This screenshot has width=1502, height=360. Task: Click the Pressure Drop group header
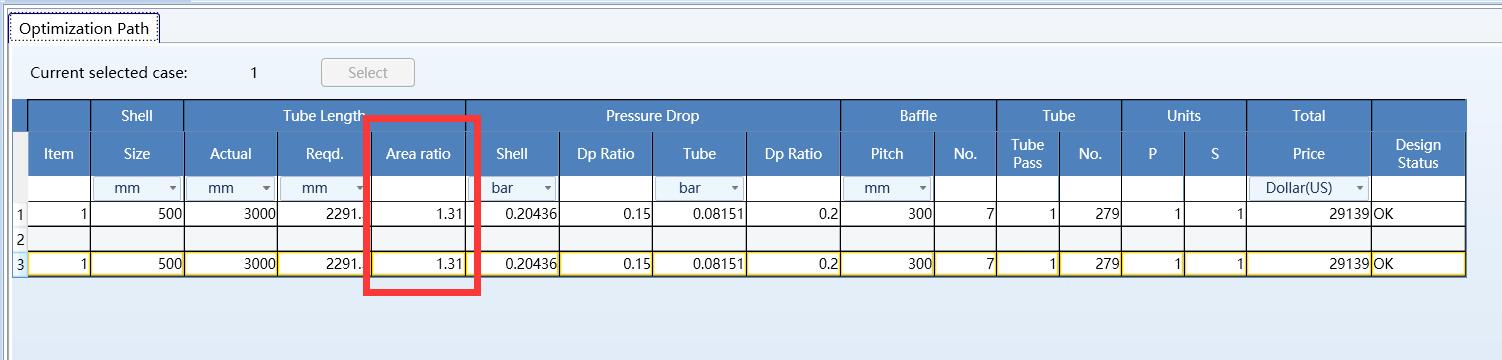point(653,116)
